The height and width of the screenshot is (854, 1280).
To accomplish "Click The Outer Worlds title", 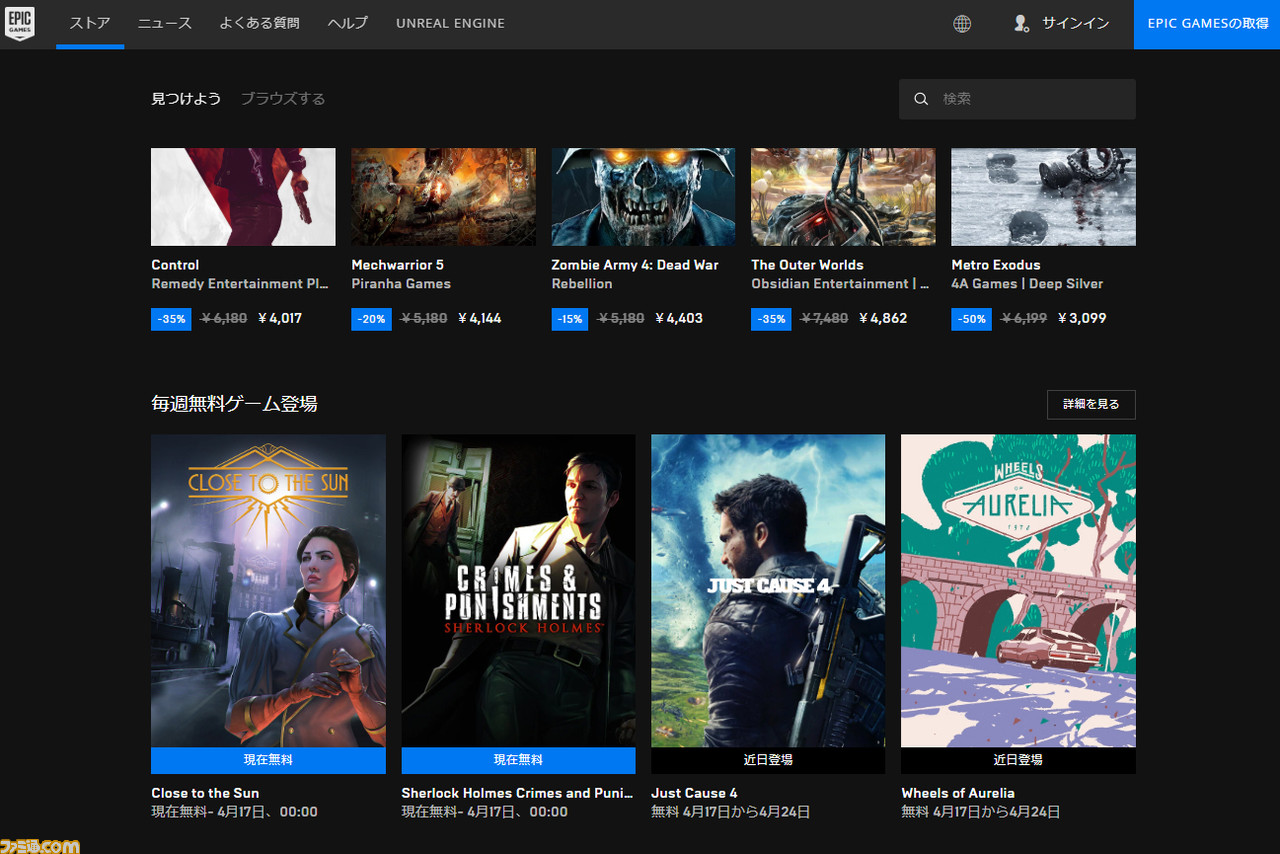I will (807, 265).
